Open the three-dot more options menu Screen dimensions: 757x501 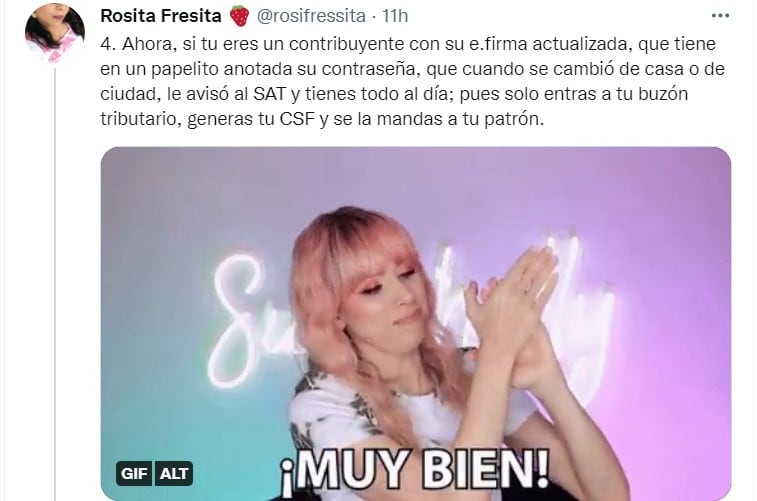point(720,16)
